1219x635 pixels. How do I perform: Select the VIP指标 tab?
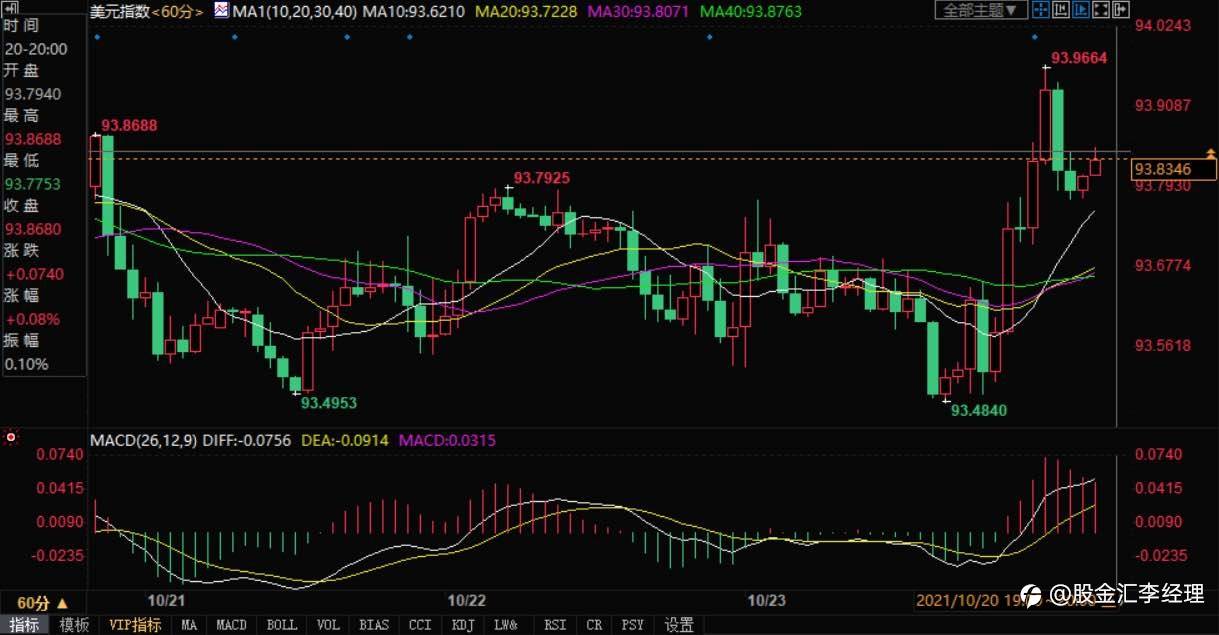(x=135, y=625)
